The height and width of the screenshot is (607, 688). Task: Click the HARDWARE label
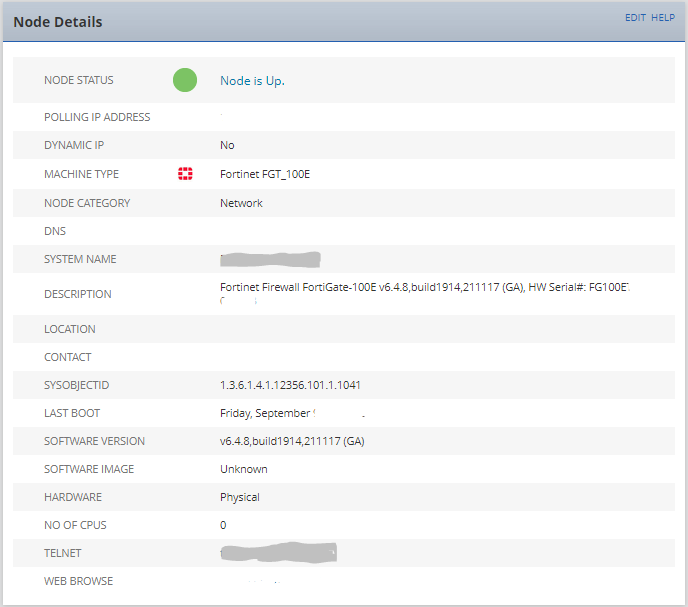click(73, 497)
